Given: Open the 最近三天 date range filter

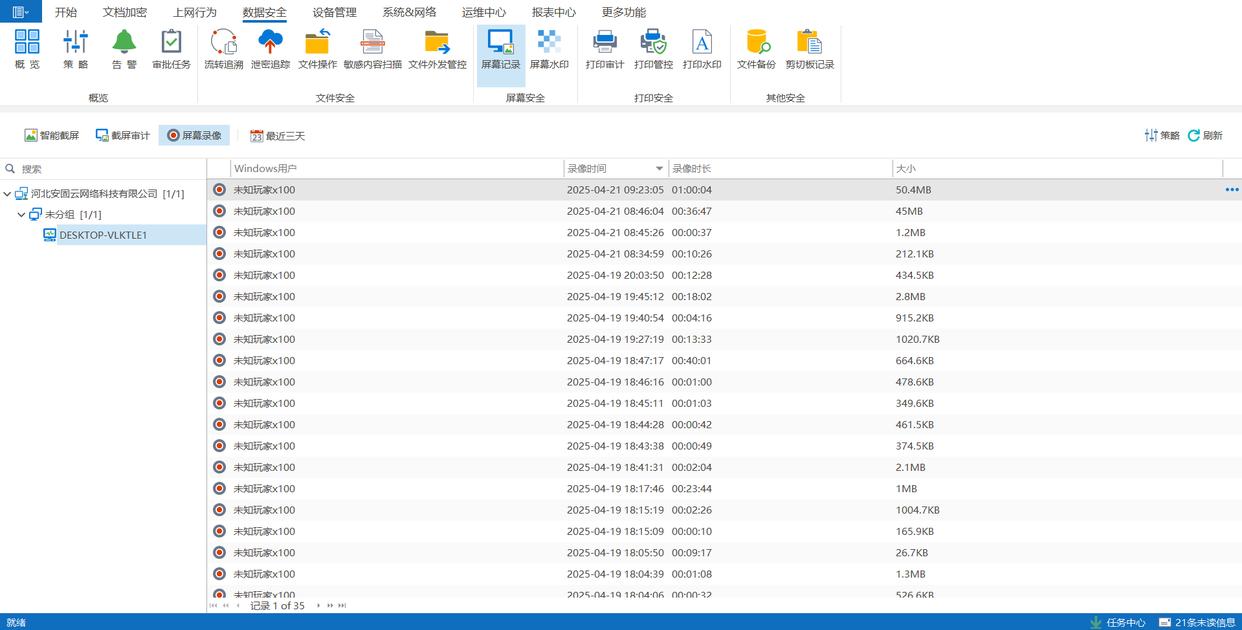Looking at the screenshot, I should point(277,135).
